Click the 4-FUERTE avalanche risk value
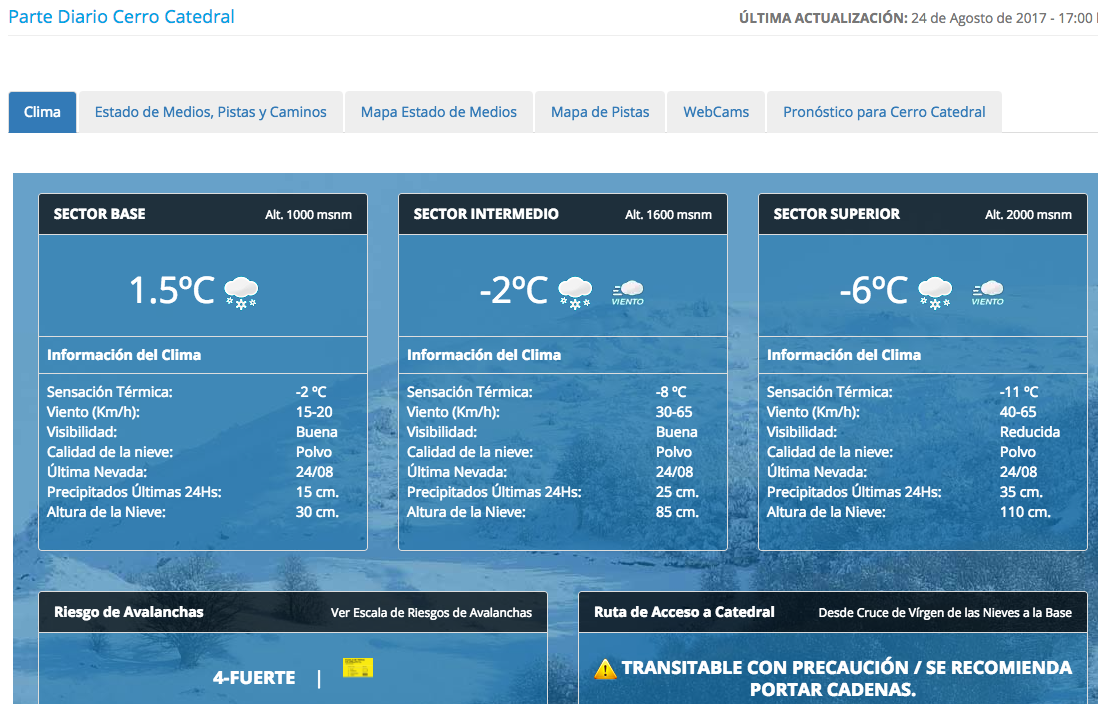 [x=254, y=678]
